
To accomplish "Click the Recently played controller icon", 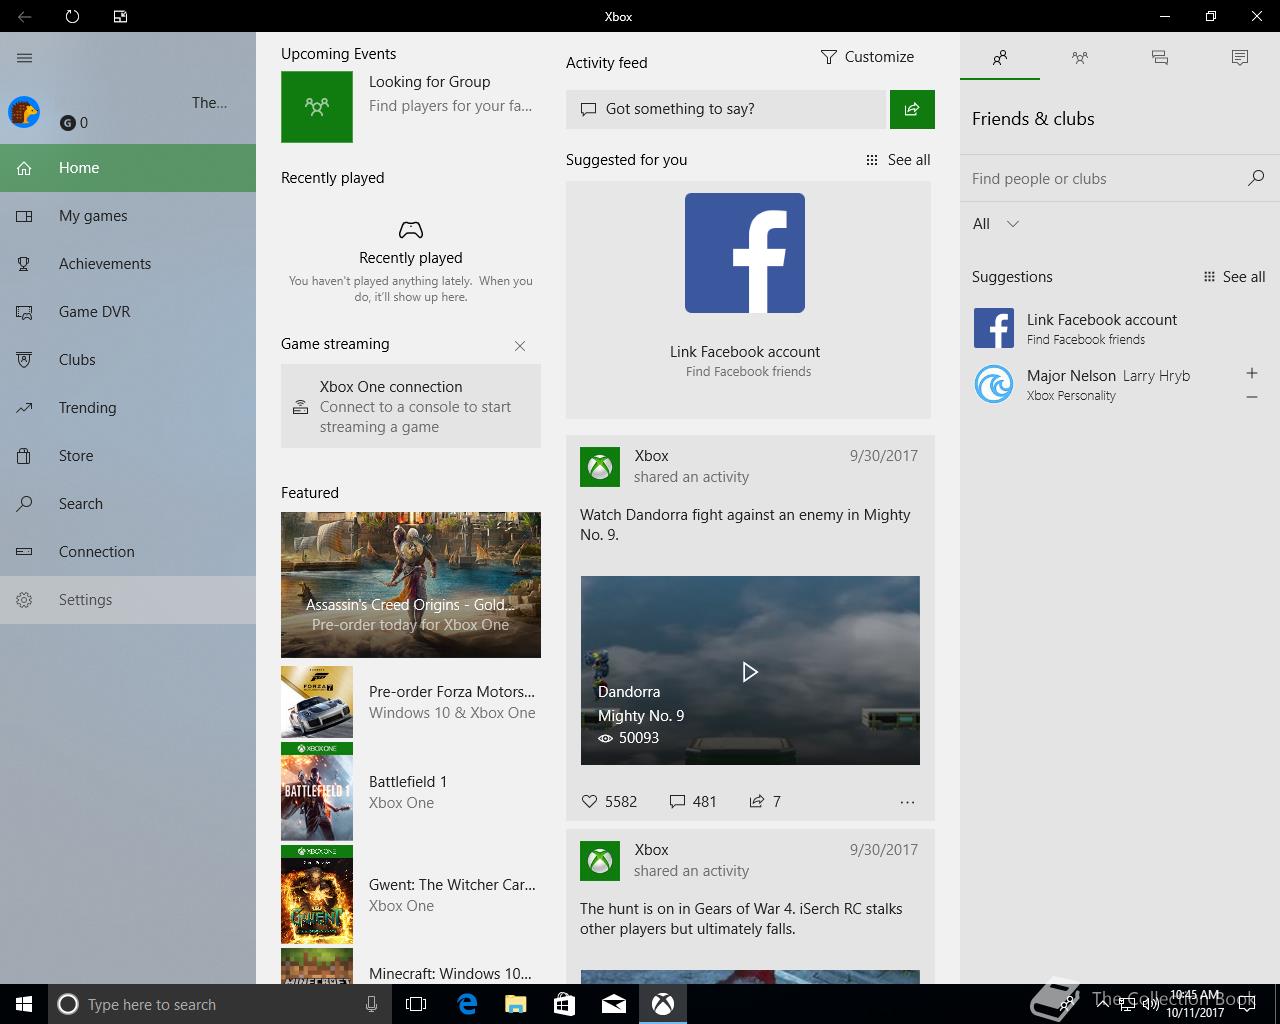I will (411, 230).
